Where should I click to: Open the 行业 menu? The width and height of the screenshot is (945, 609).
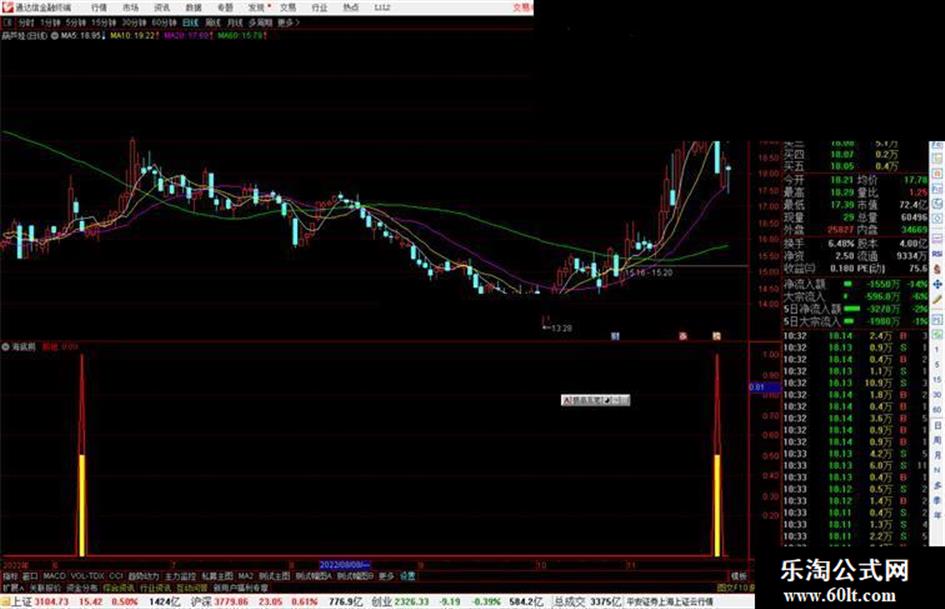(x=319, y=8)
